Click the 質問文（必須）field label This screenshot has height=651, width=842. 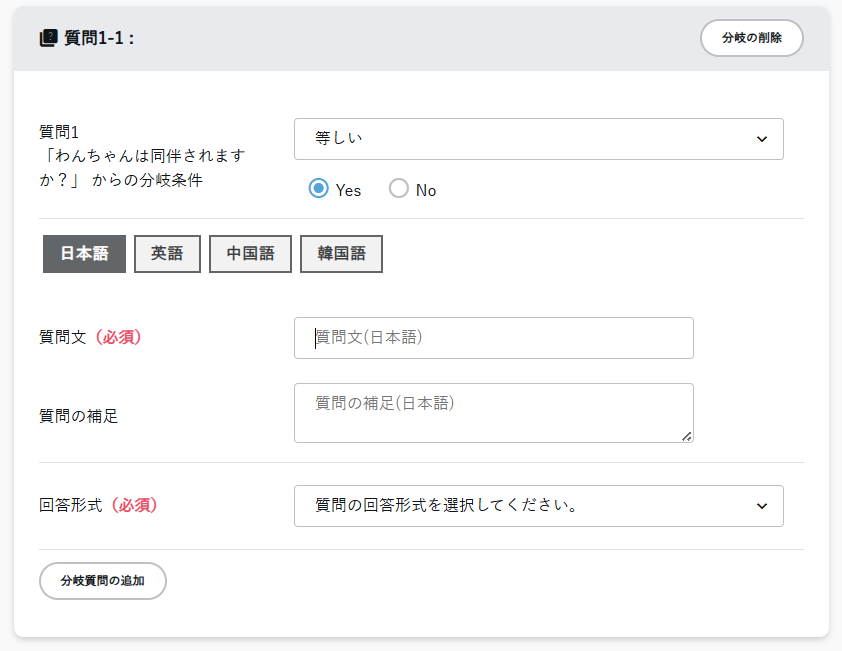(90, 338)
